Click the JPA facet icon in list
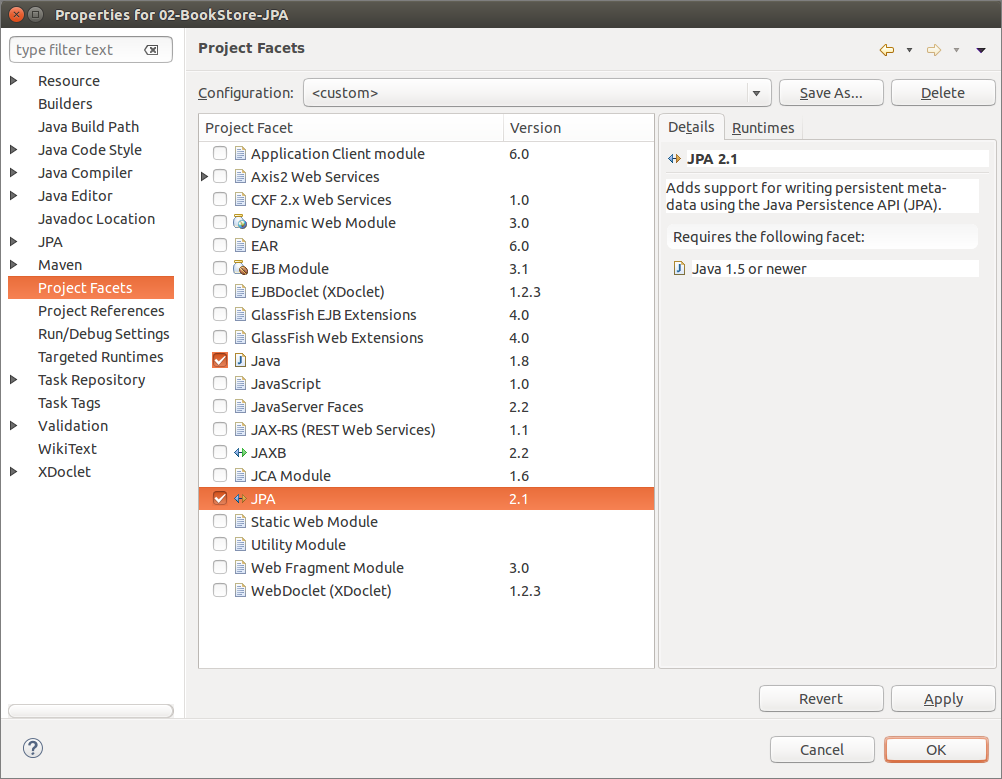The height and width of the screenshot is (779, 1002). (240, 498)
